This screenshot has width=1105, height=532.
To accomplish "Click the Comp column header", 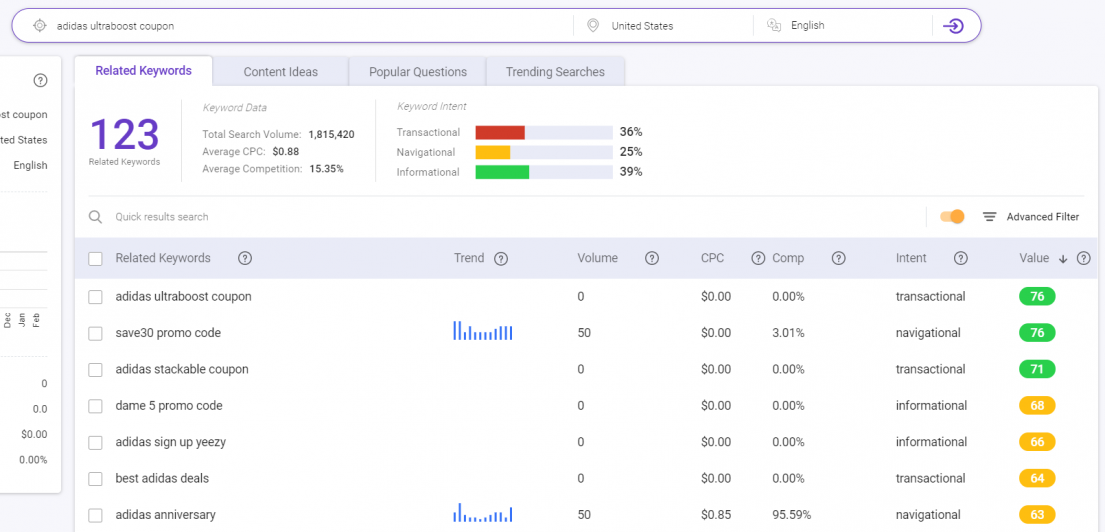I will pos(788,259).
